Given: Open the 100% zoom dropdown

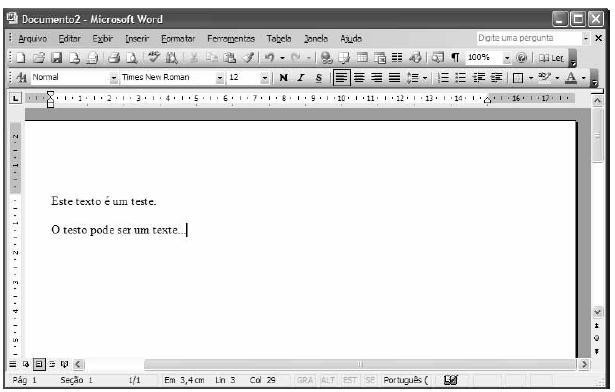Looking at the screenshot, I should (507, 58).
